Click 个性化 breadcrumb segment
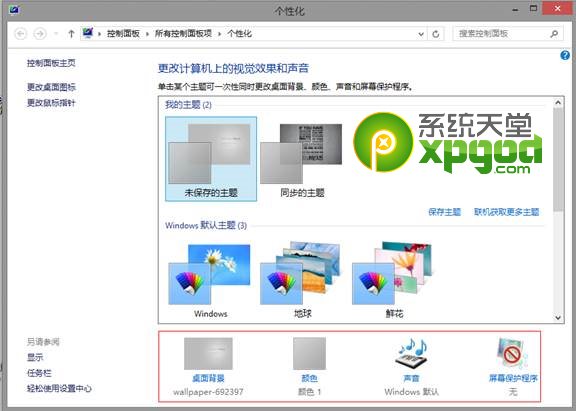 [239, 34]
